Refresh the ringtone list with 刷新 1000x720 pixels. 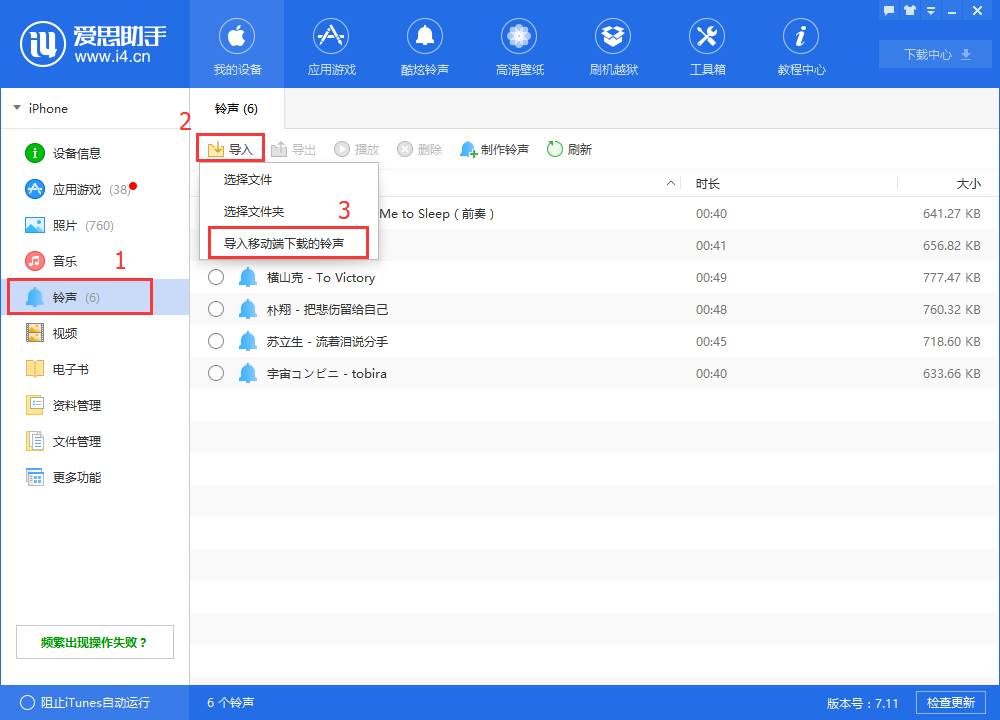pyautogui.click(x=569, y=148)
